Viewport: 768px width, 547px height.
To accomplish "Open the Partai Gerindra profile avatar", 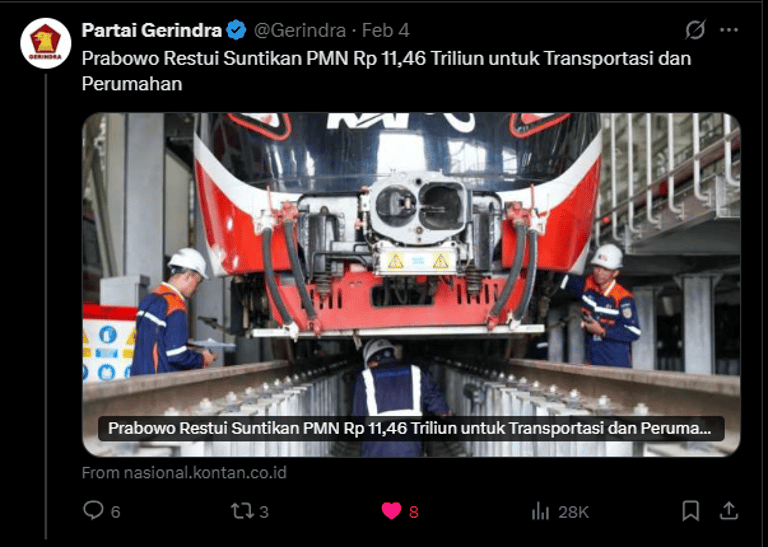I will 46,43.
